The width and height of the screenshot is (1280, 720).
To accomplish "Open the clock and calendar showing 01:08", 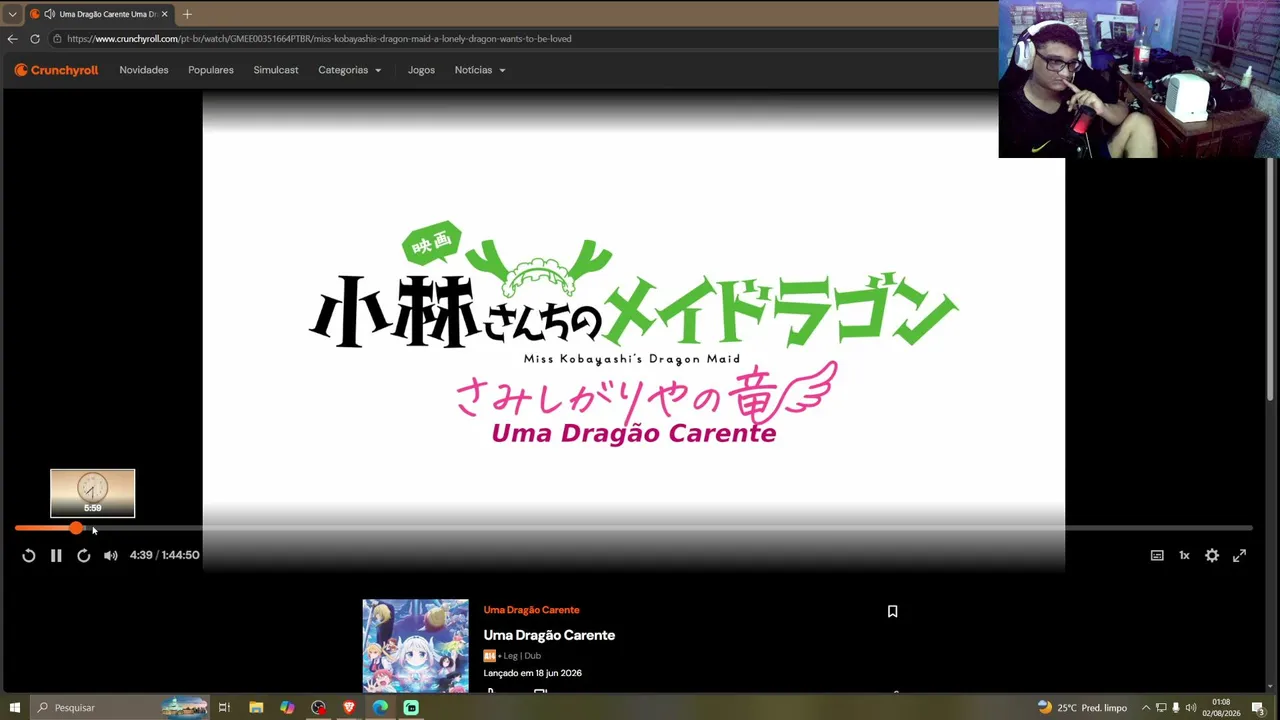I will (x=1221, y=707).
